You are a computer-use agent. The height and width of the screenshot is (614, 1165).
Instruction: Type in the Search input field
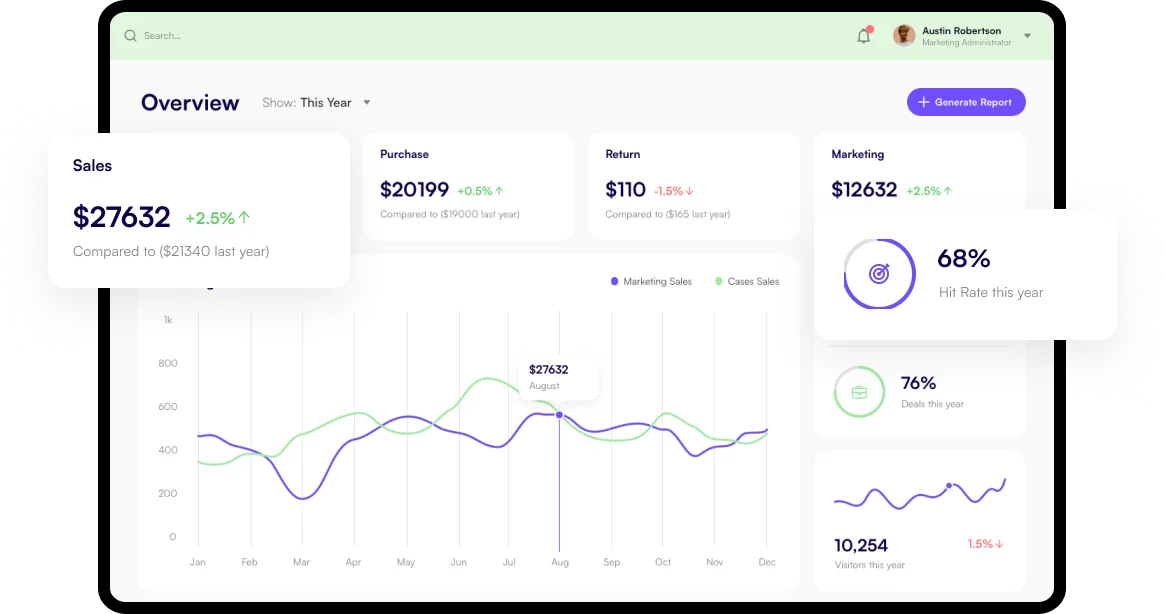click(300, 36)
